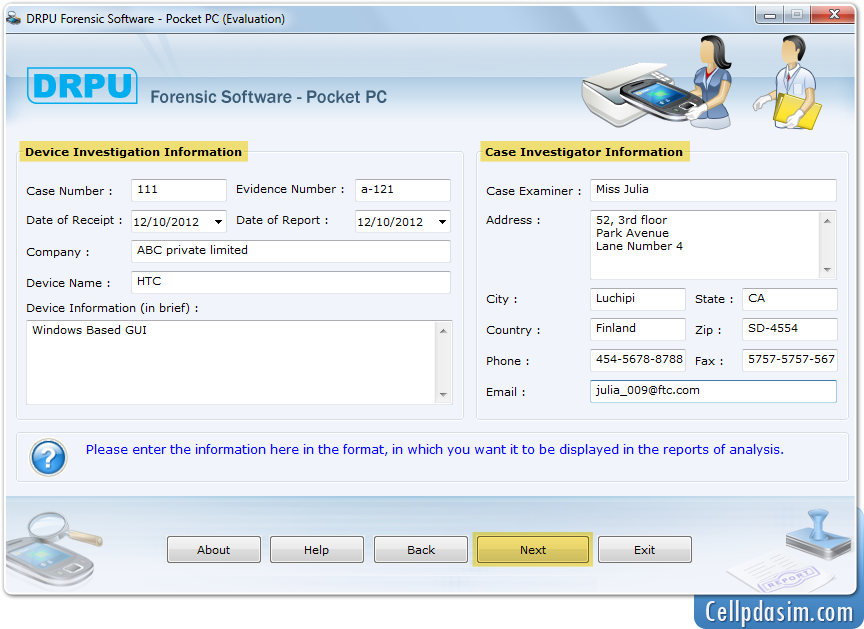Click the Case Examiner field
Image resolution: width=864 pixels, height=629 pixels.
[x=714, y=190]
